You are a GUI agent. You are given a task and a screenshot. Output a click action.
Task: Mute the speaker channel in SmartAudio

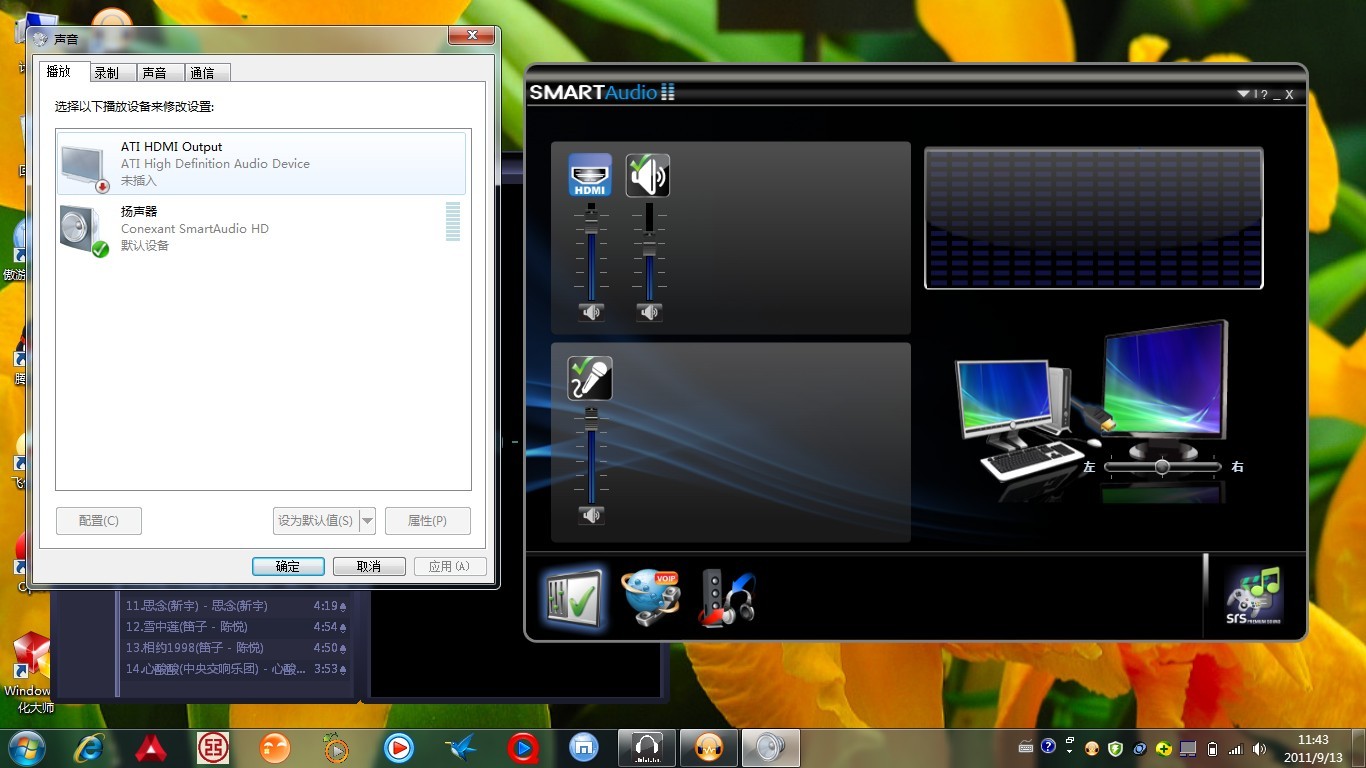point(649,312)
